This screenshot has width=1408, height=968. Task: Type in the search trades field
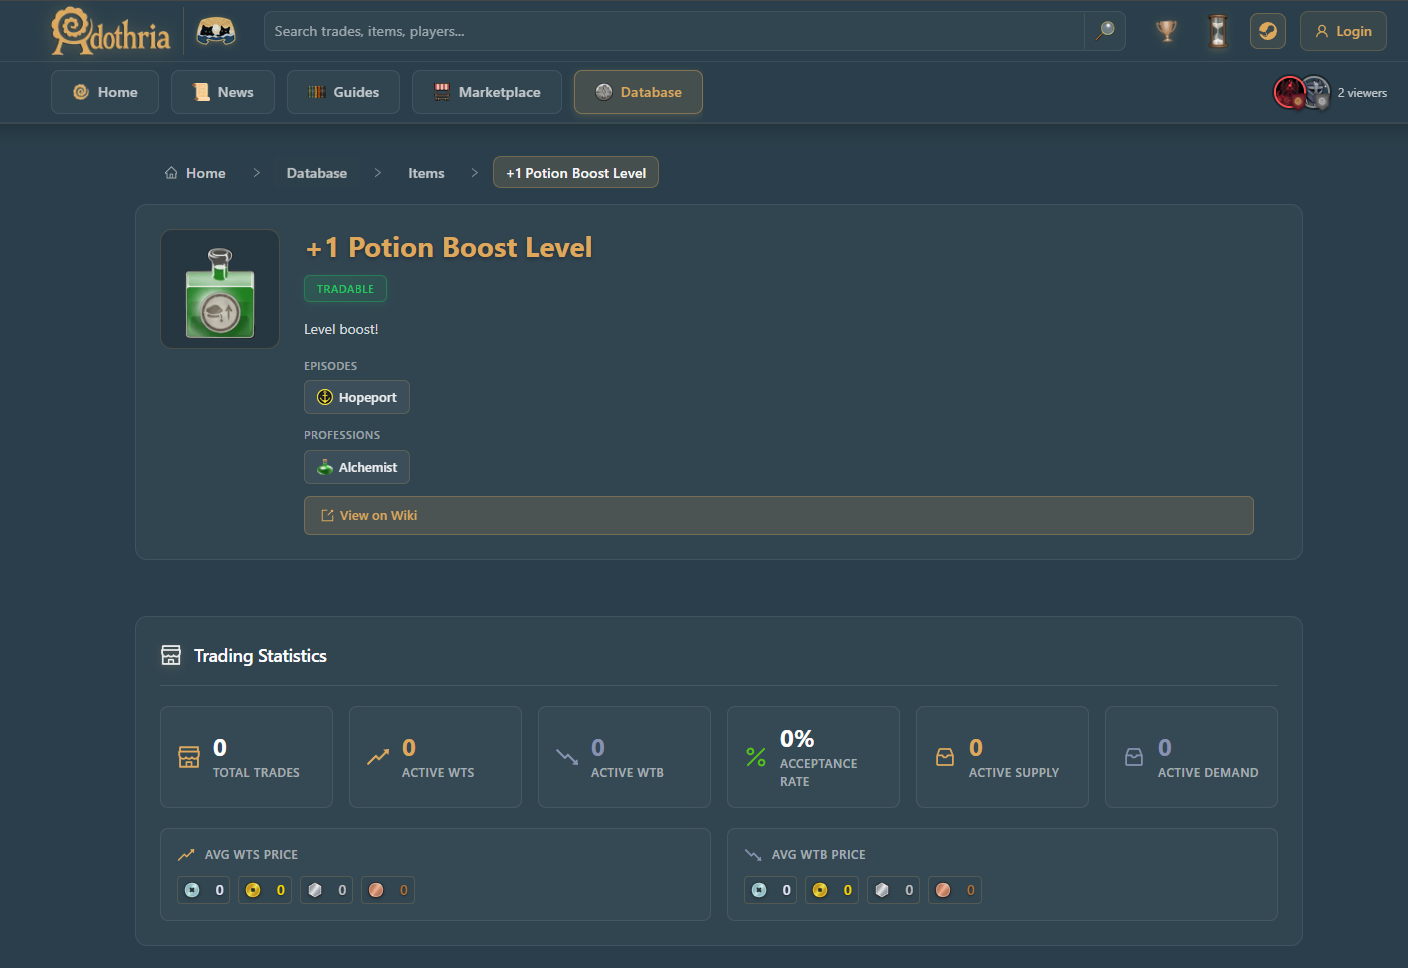pyautogui.click(x=675, y=31)
